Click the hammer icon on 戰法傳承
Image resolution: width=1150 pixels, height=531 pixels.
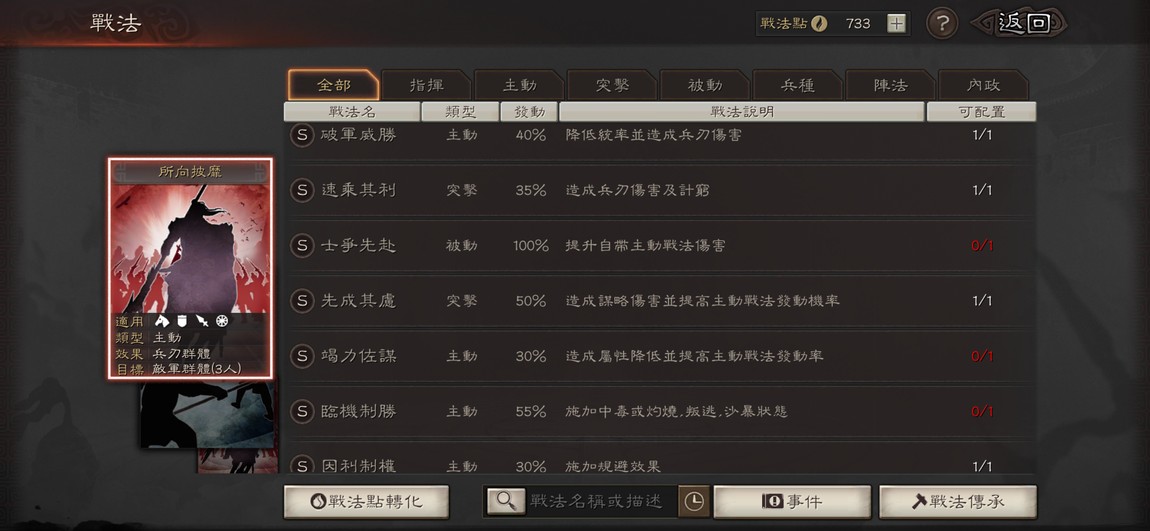(x=919, y=502)
